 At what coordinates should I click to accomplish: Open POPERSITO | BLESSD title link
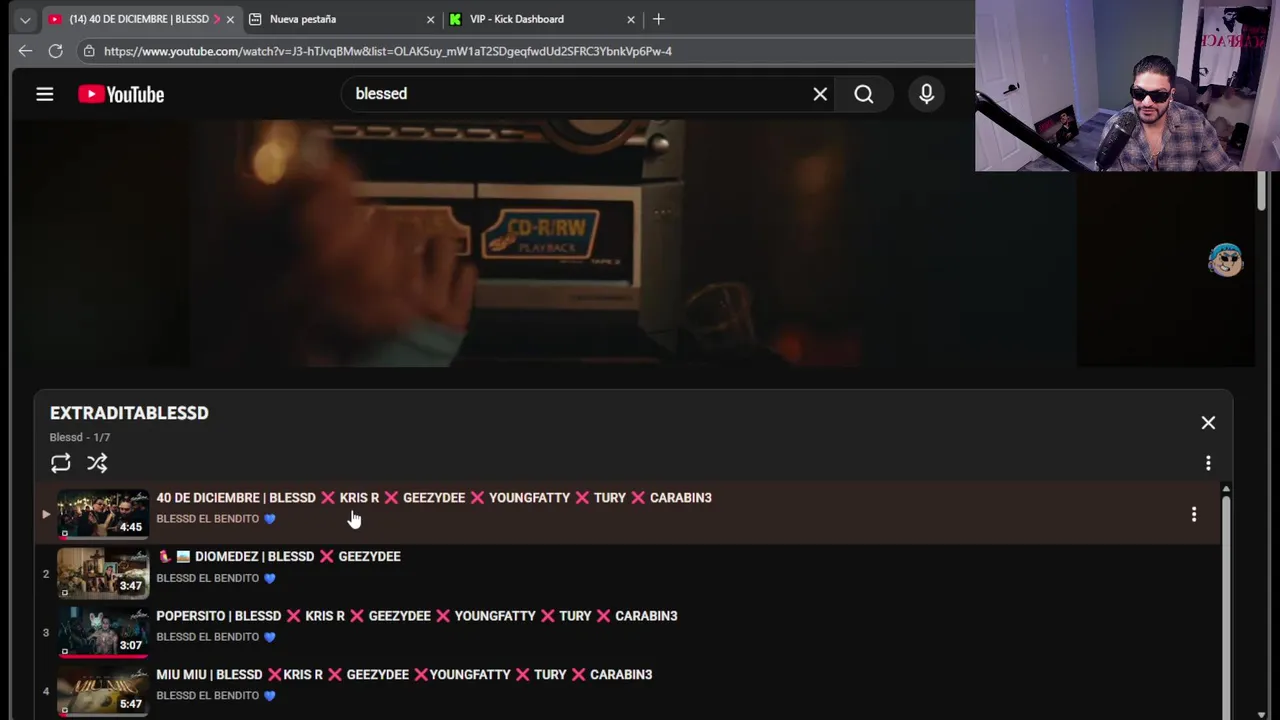pyautogui.click(x=417, y=616)
